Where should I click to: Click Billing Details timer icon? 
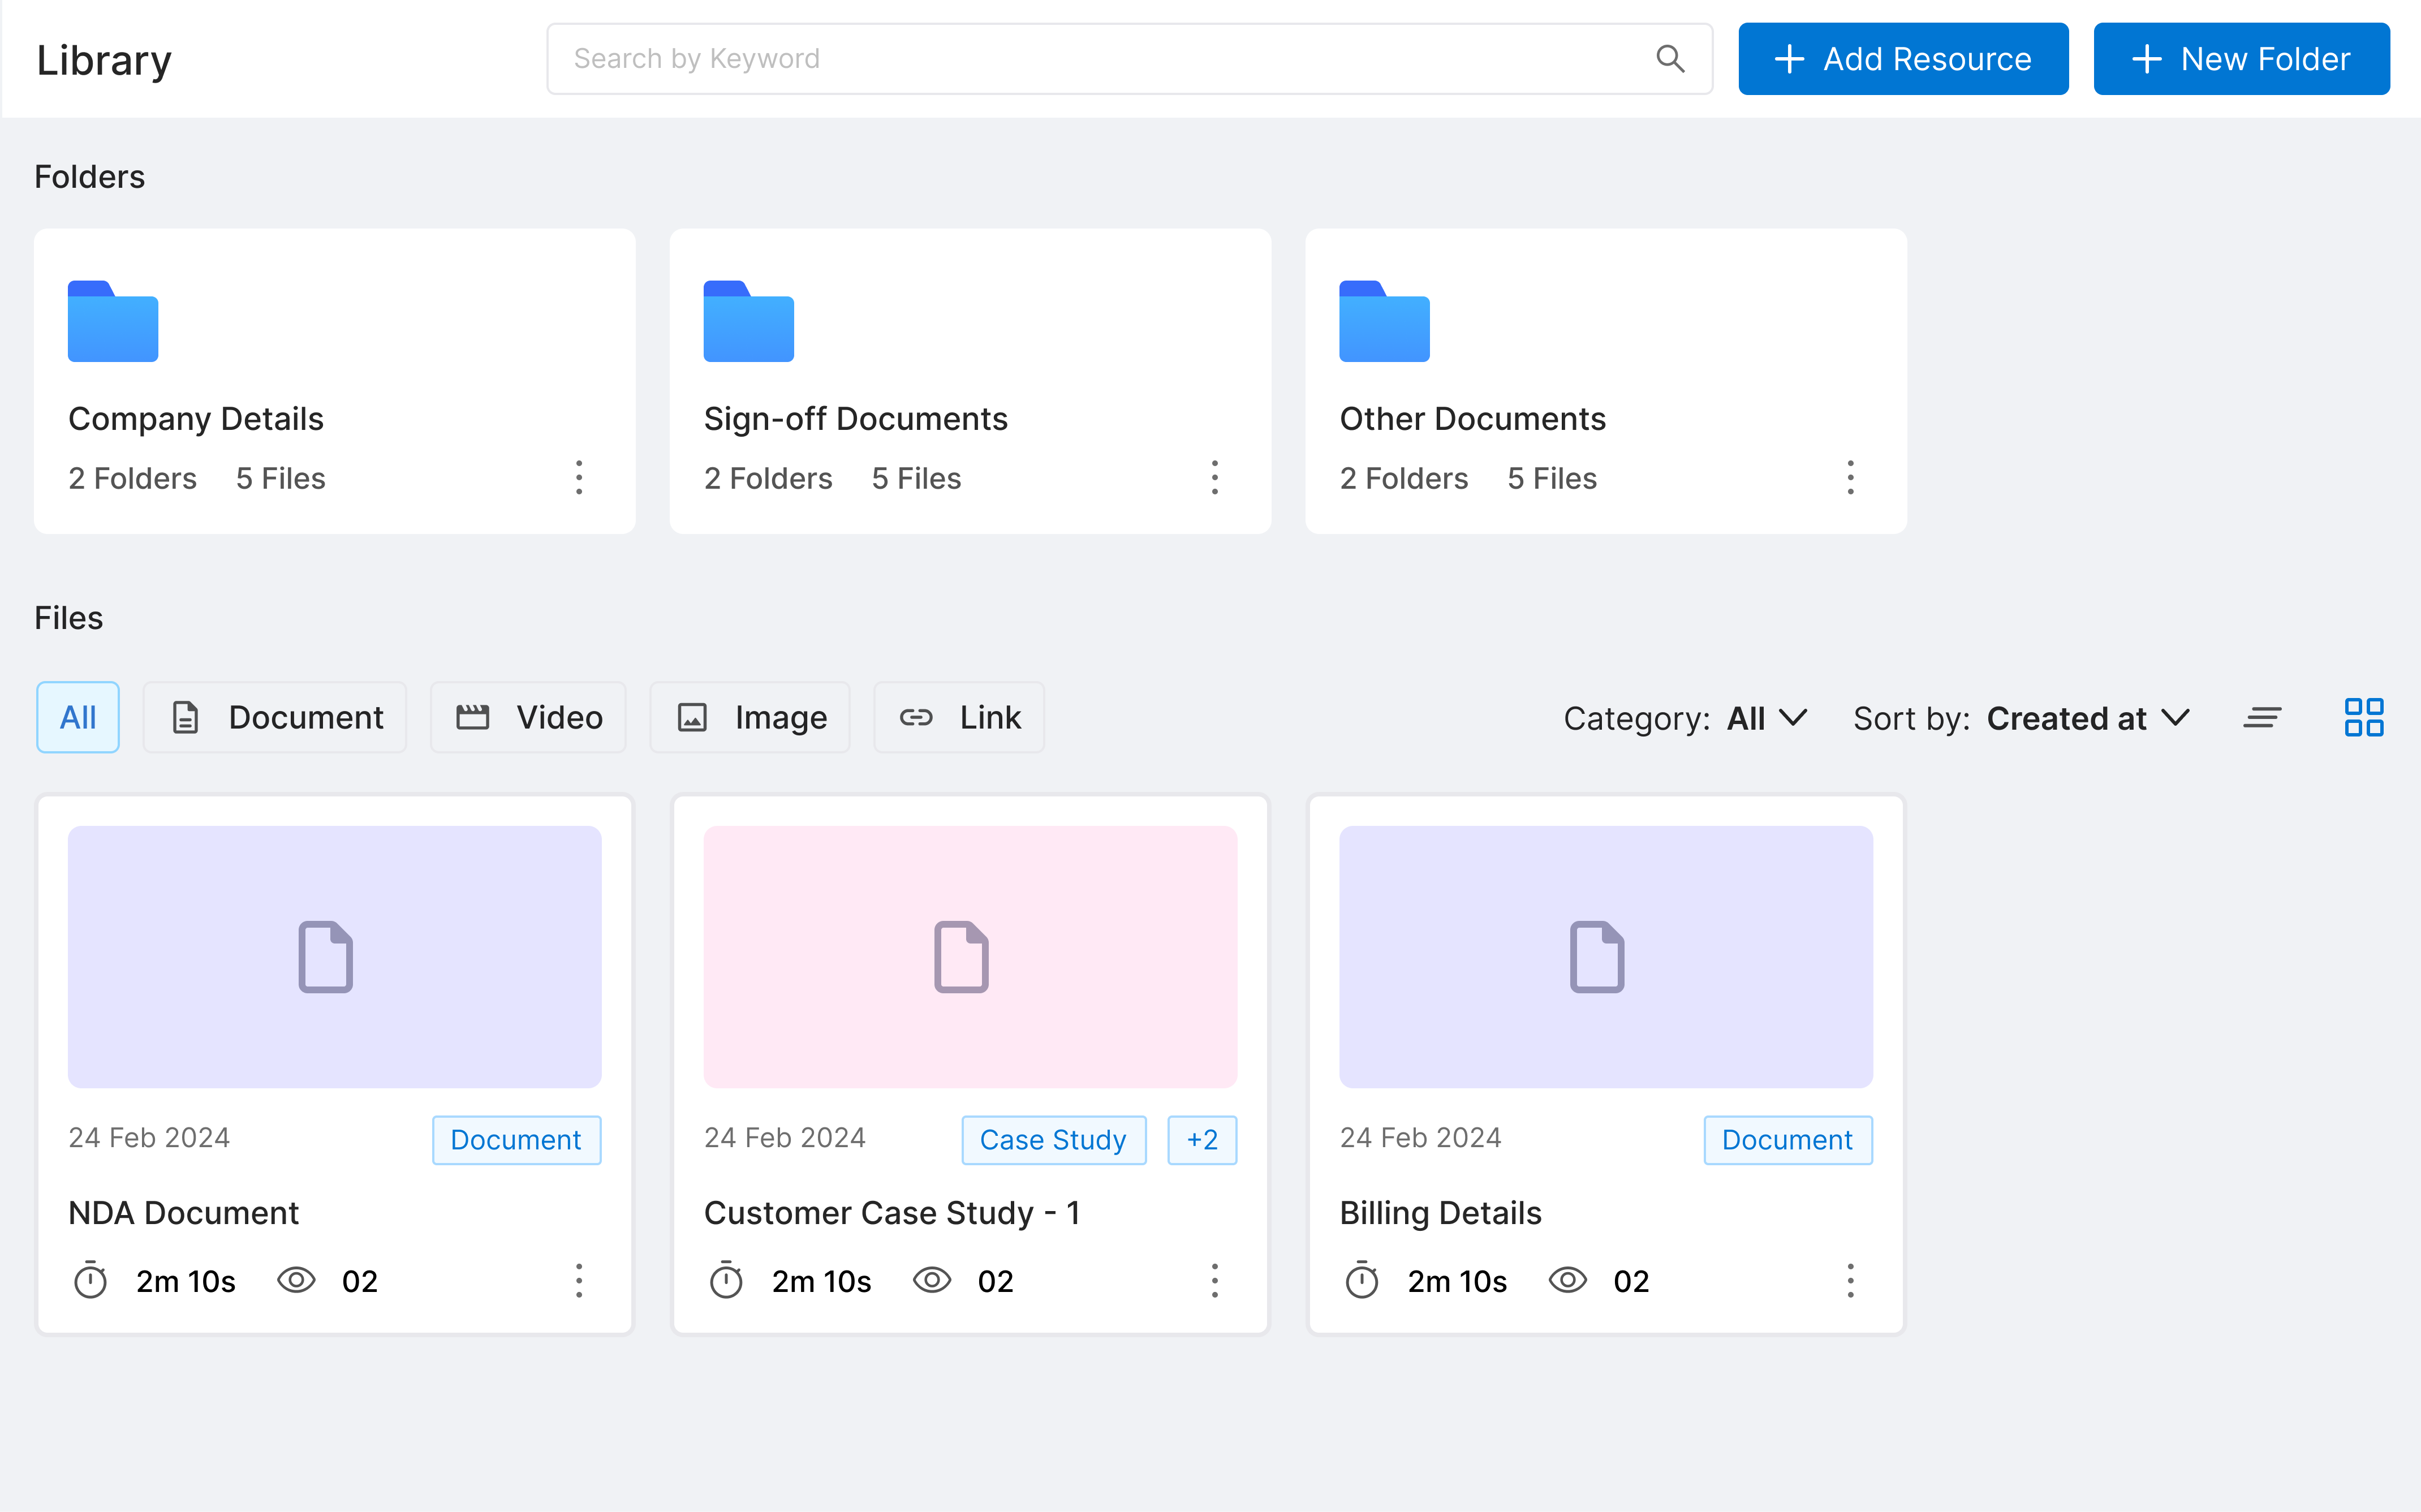coord(1362,1281)
